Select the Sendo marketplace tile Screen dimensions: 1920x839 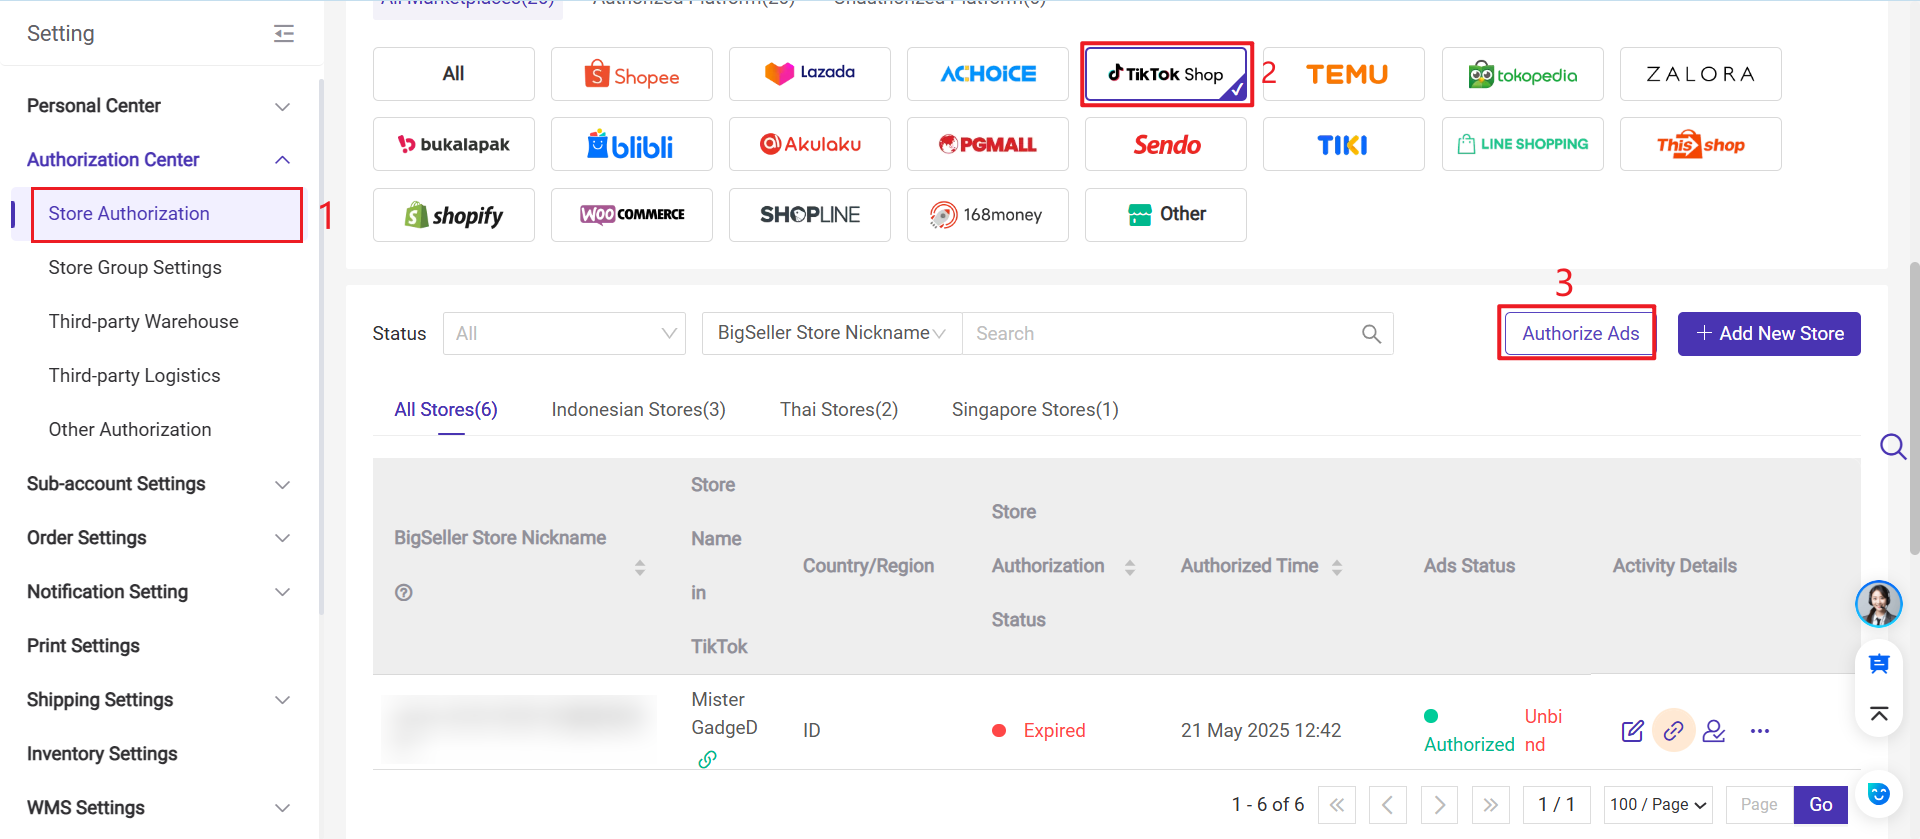click(x=1166, y=144)
